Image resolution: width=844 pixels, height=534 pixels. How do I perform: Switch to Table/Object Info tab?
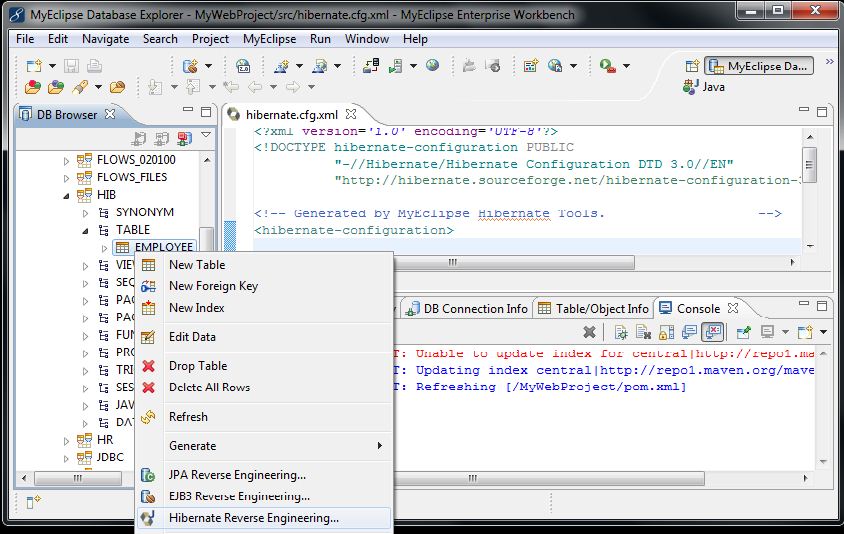point(593,308)
